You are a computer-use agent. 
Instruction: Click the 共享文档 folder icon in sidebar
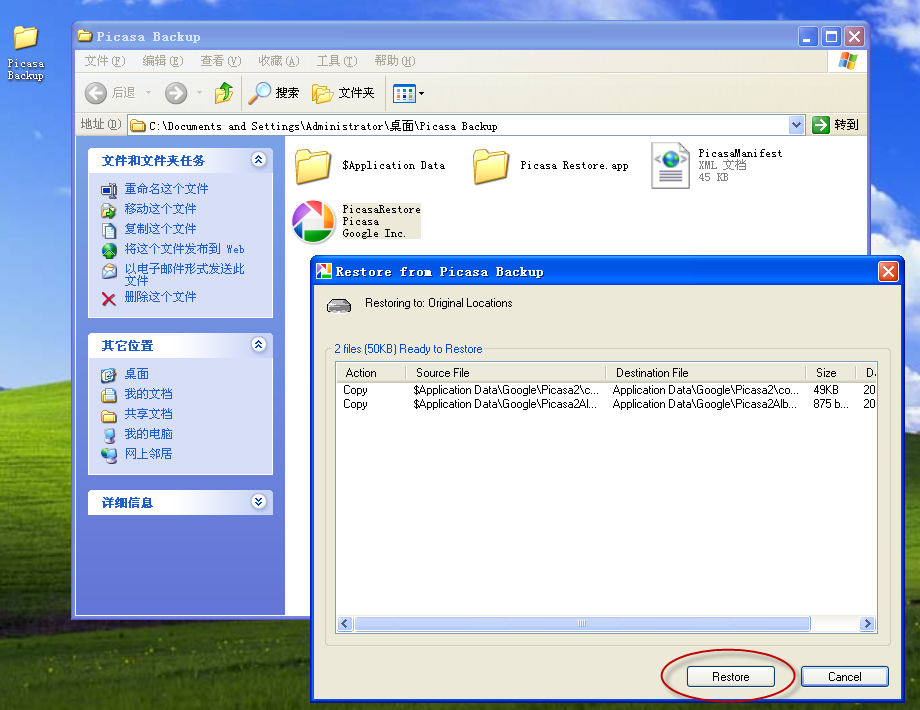click(x=109, y=415)
